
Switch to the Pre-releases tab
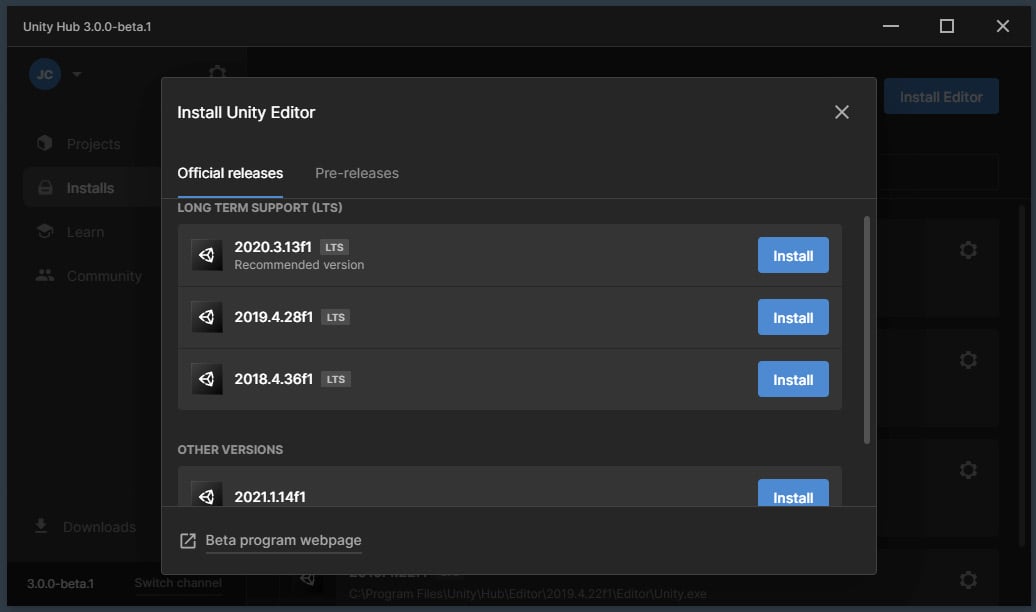(357, 173)
